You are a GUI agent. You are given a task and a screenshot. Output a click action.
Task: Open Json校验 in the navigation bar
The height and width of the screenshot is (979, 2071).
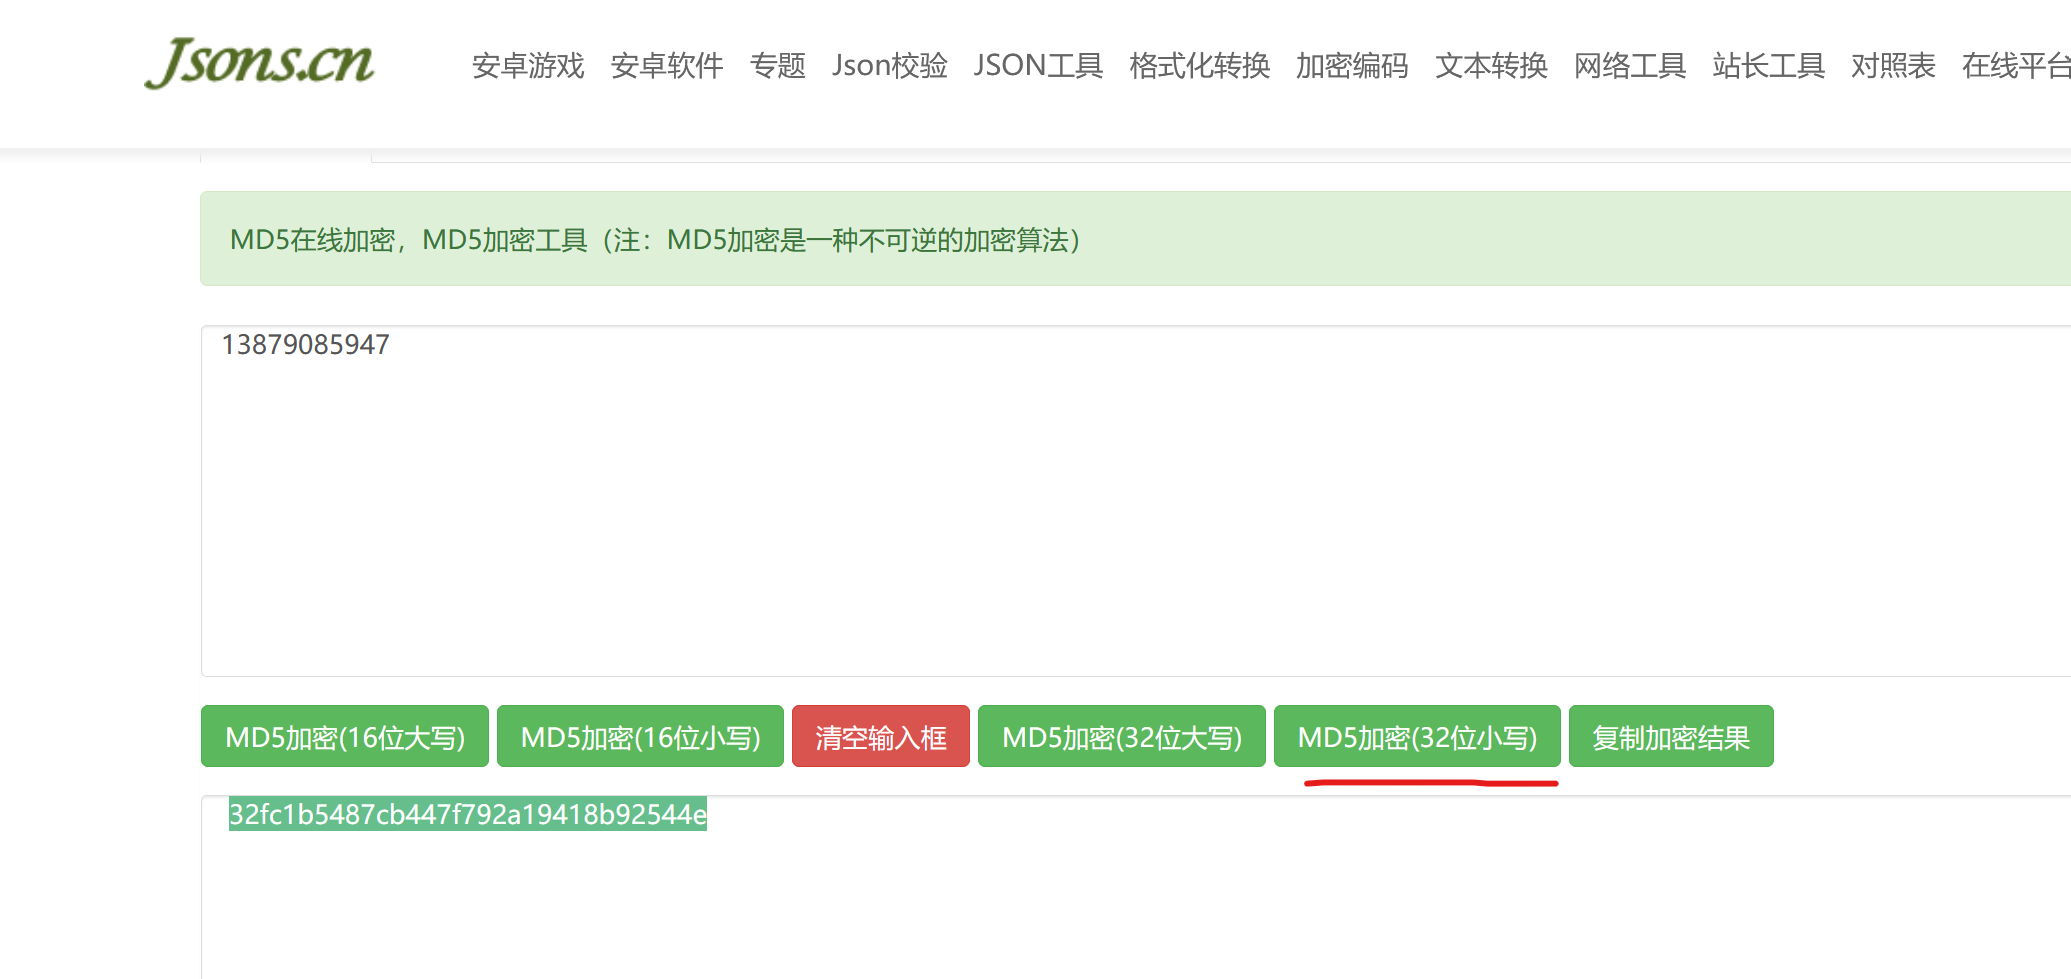coord(890,66)
